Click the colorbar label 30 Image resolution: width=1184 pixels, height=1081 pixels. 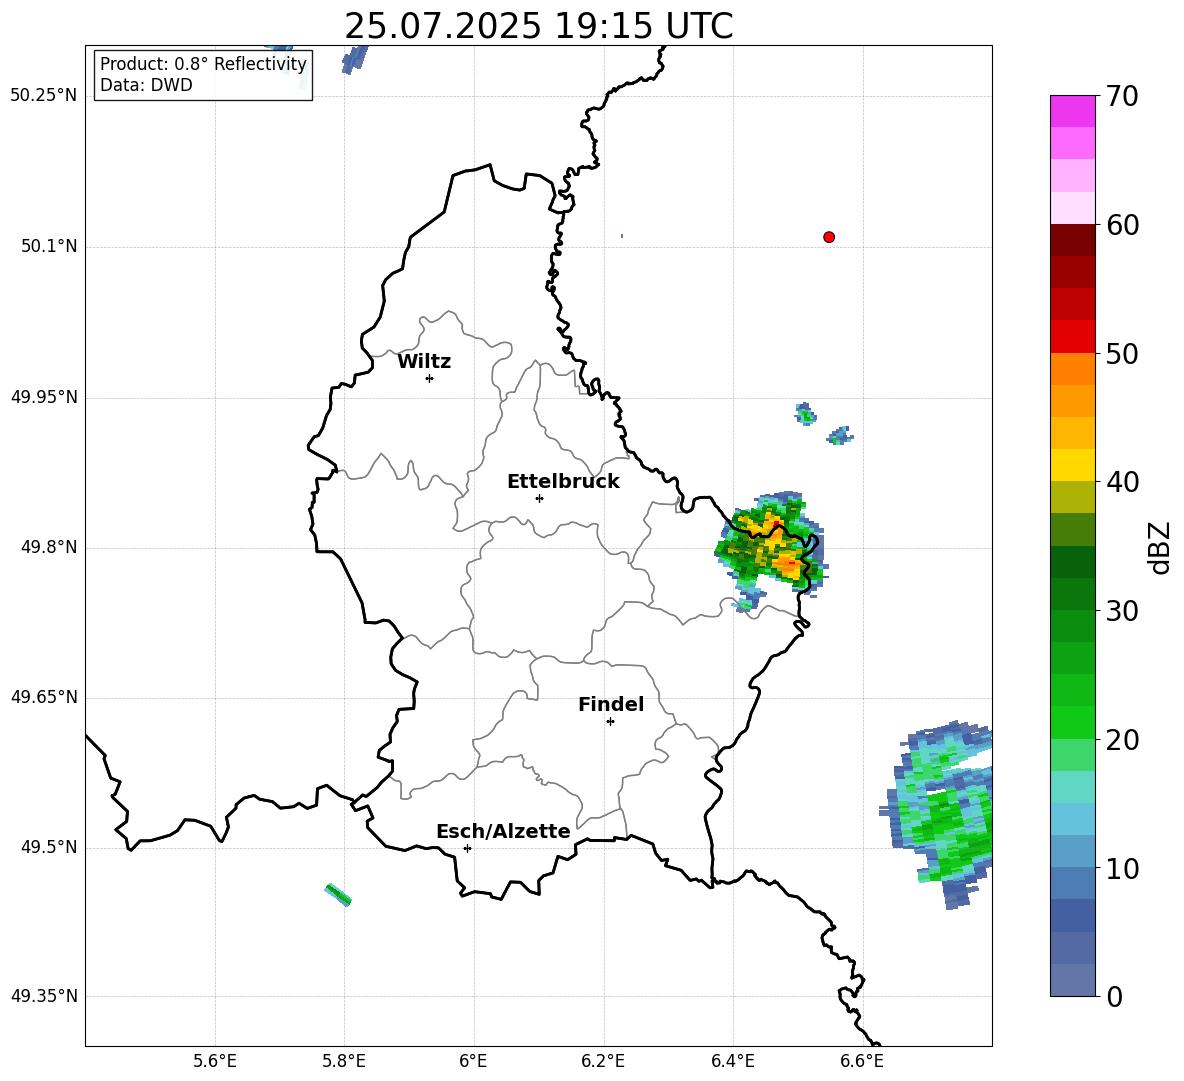point(1122,610)
